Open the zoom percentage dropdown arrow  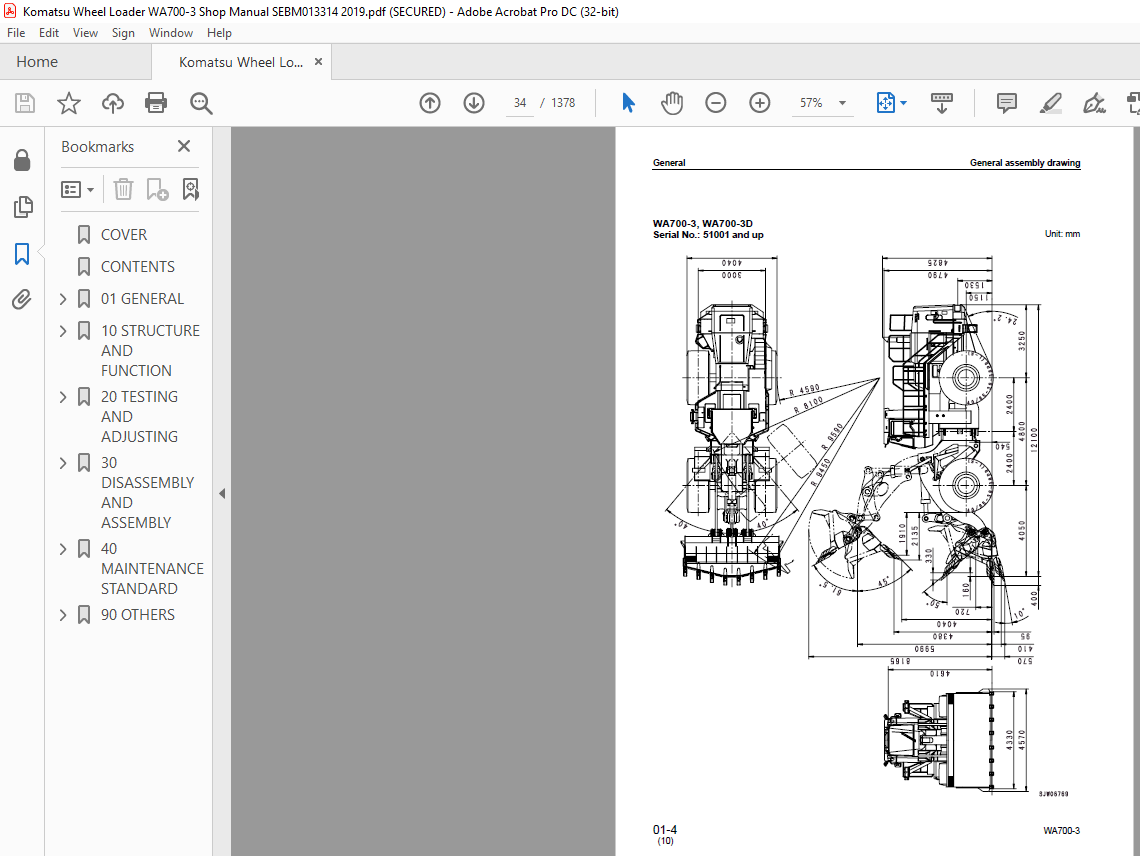point(843,103)
